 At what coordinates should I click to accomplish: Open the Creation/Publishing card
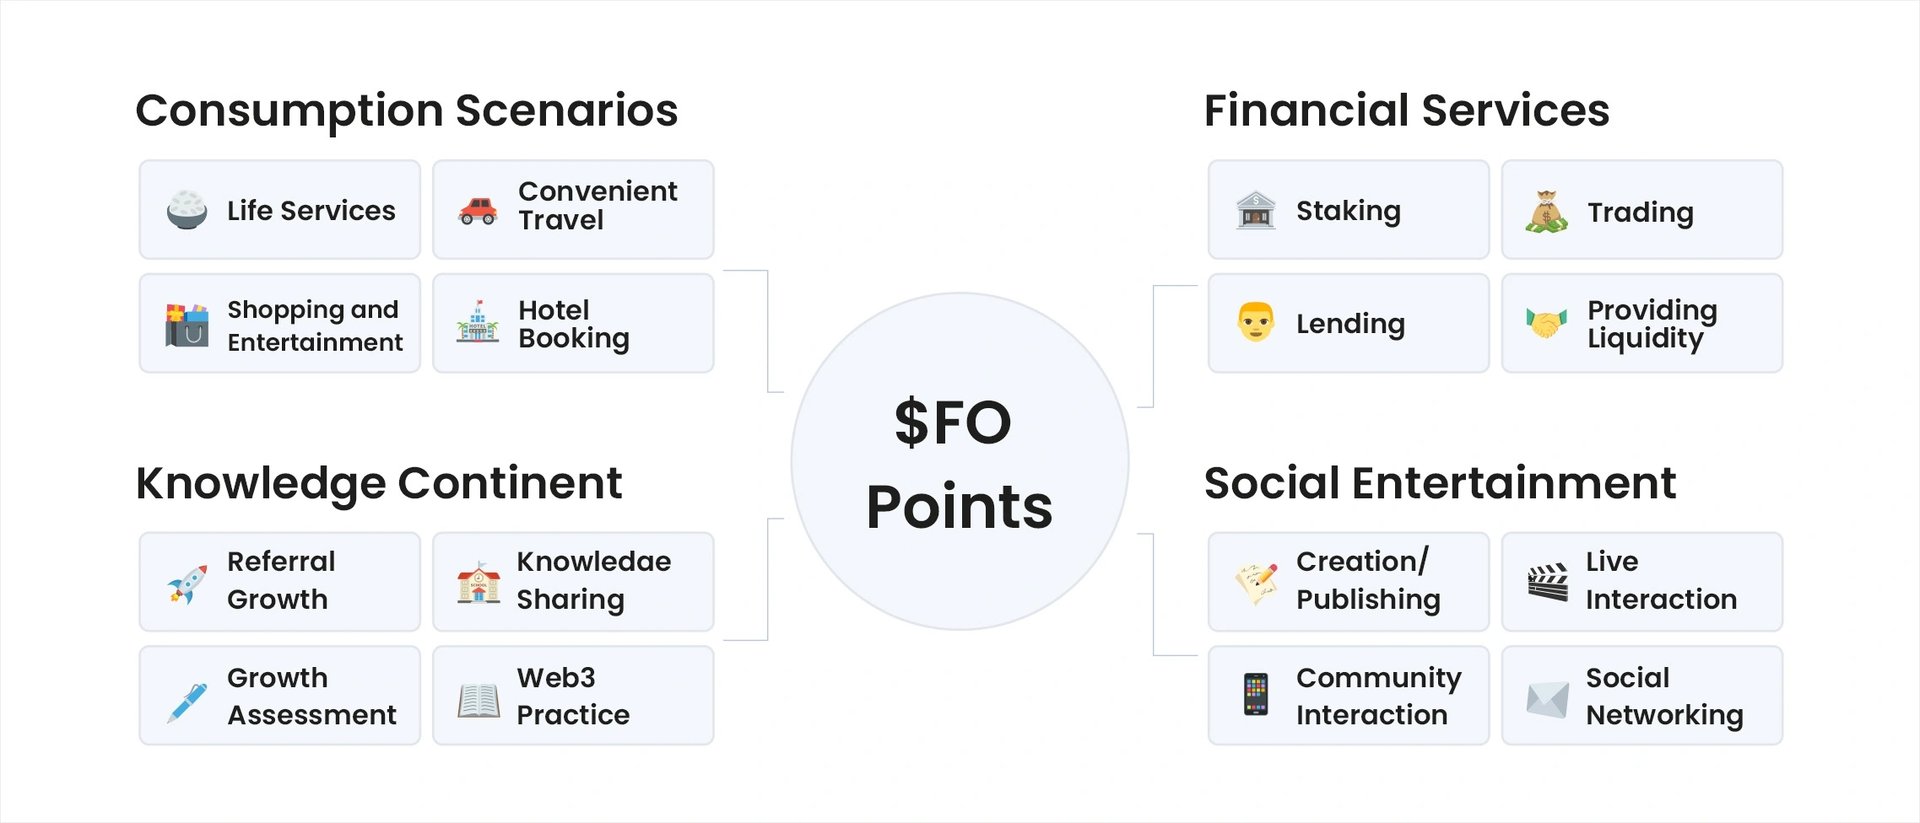1348,582
